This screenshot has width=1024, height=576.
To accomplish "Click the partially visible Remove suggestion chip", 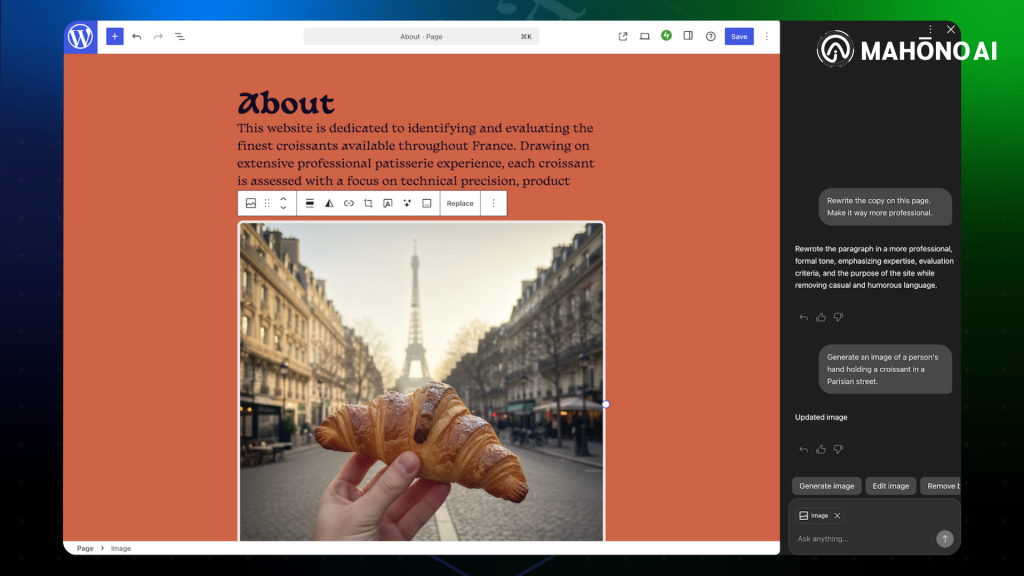I will 940,486.
